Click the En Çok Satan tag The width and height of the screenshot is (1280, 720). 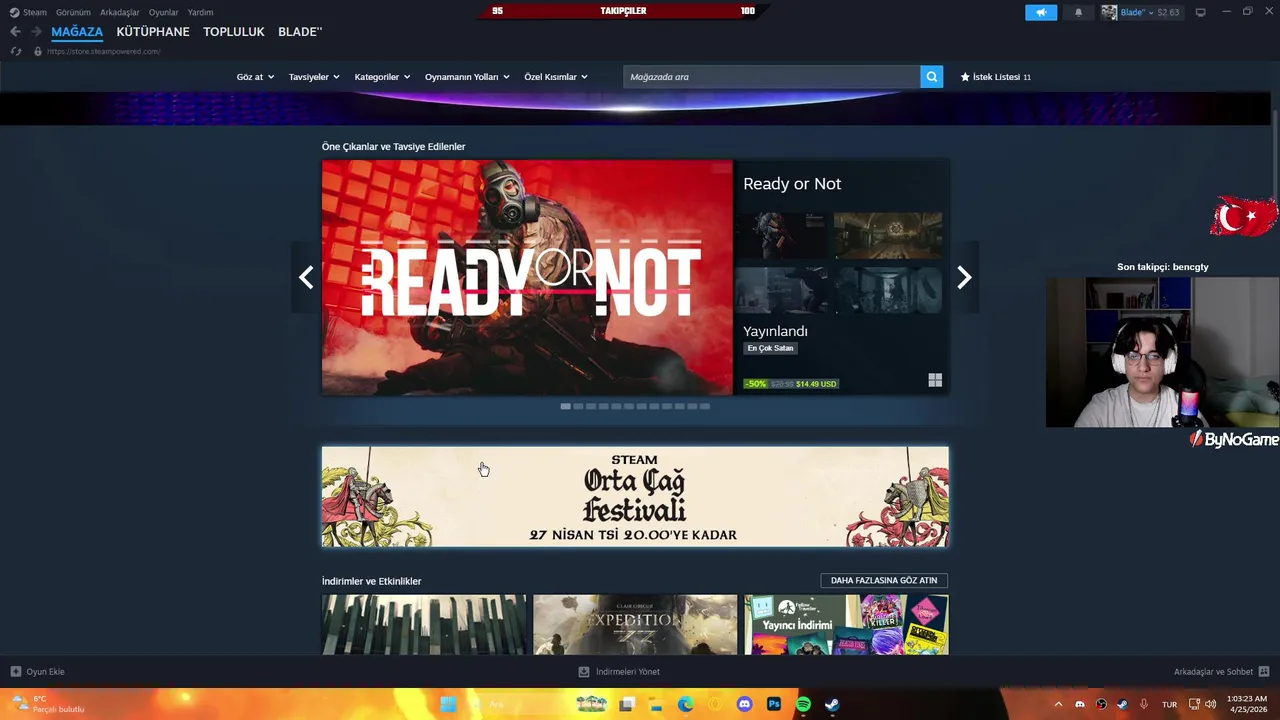tap(770, 348)
